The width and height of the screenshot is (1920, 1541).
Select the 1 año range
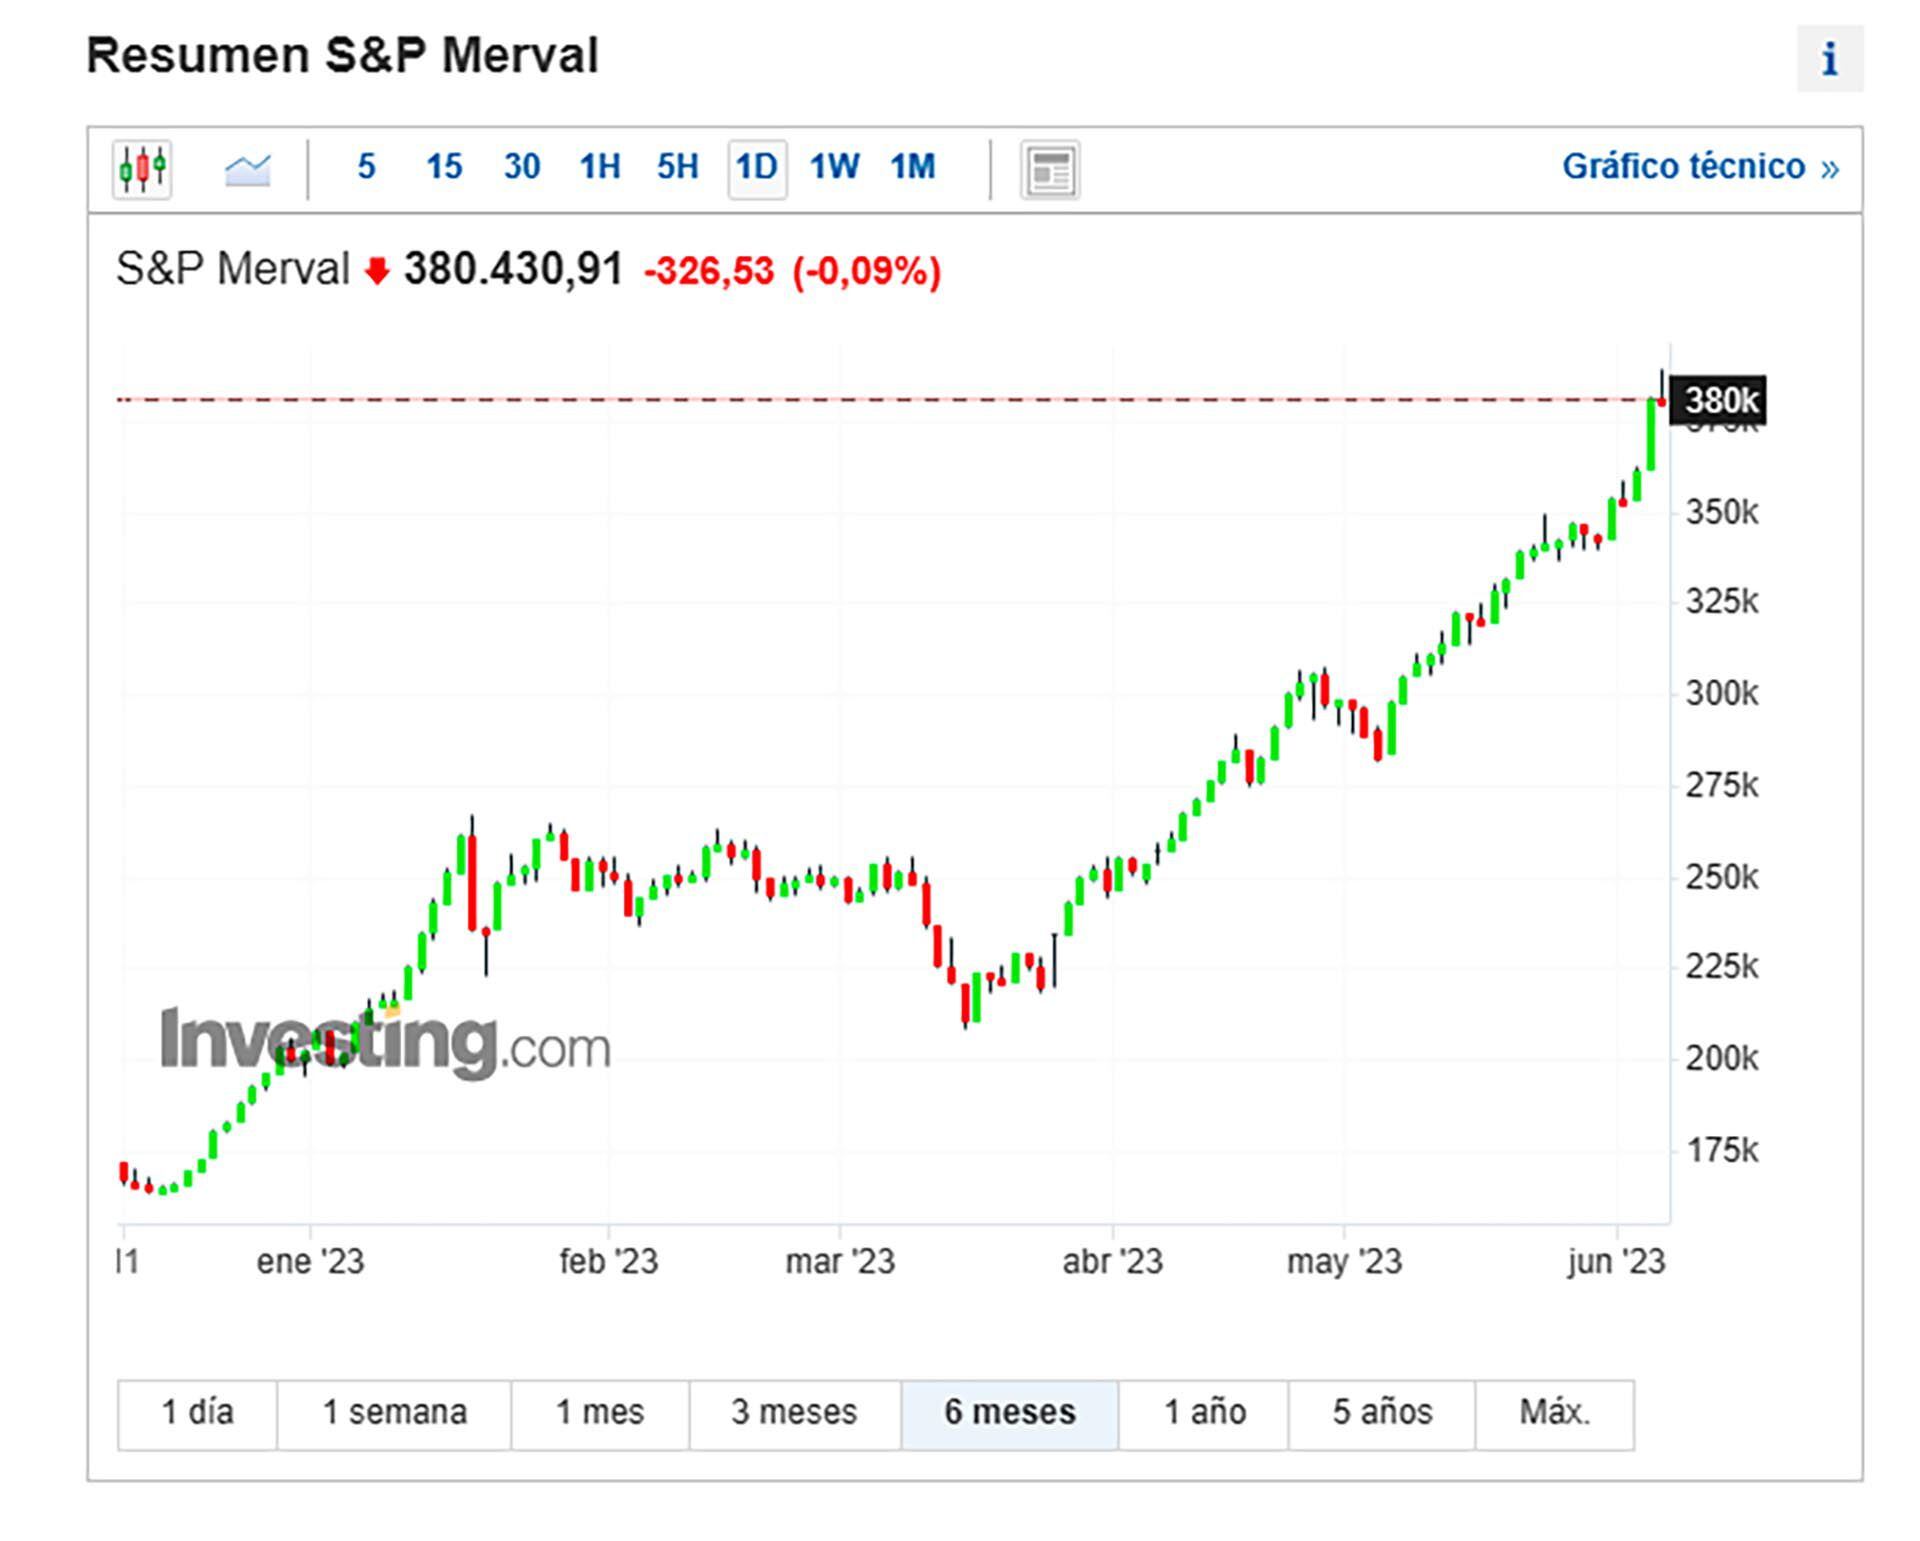(1204, 1413)
